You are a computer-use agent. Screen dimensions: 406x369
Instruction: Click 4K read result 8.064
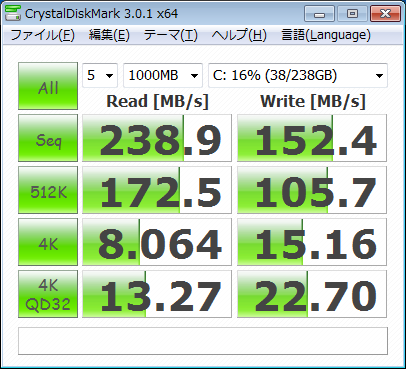[157, 242]
